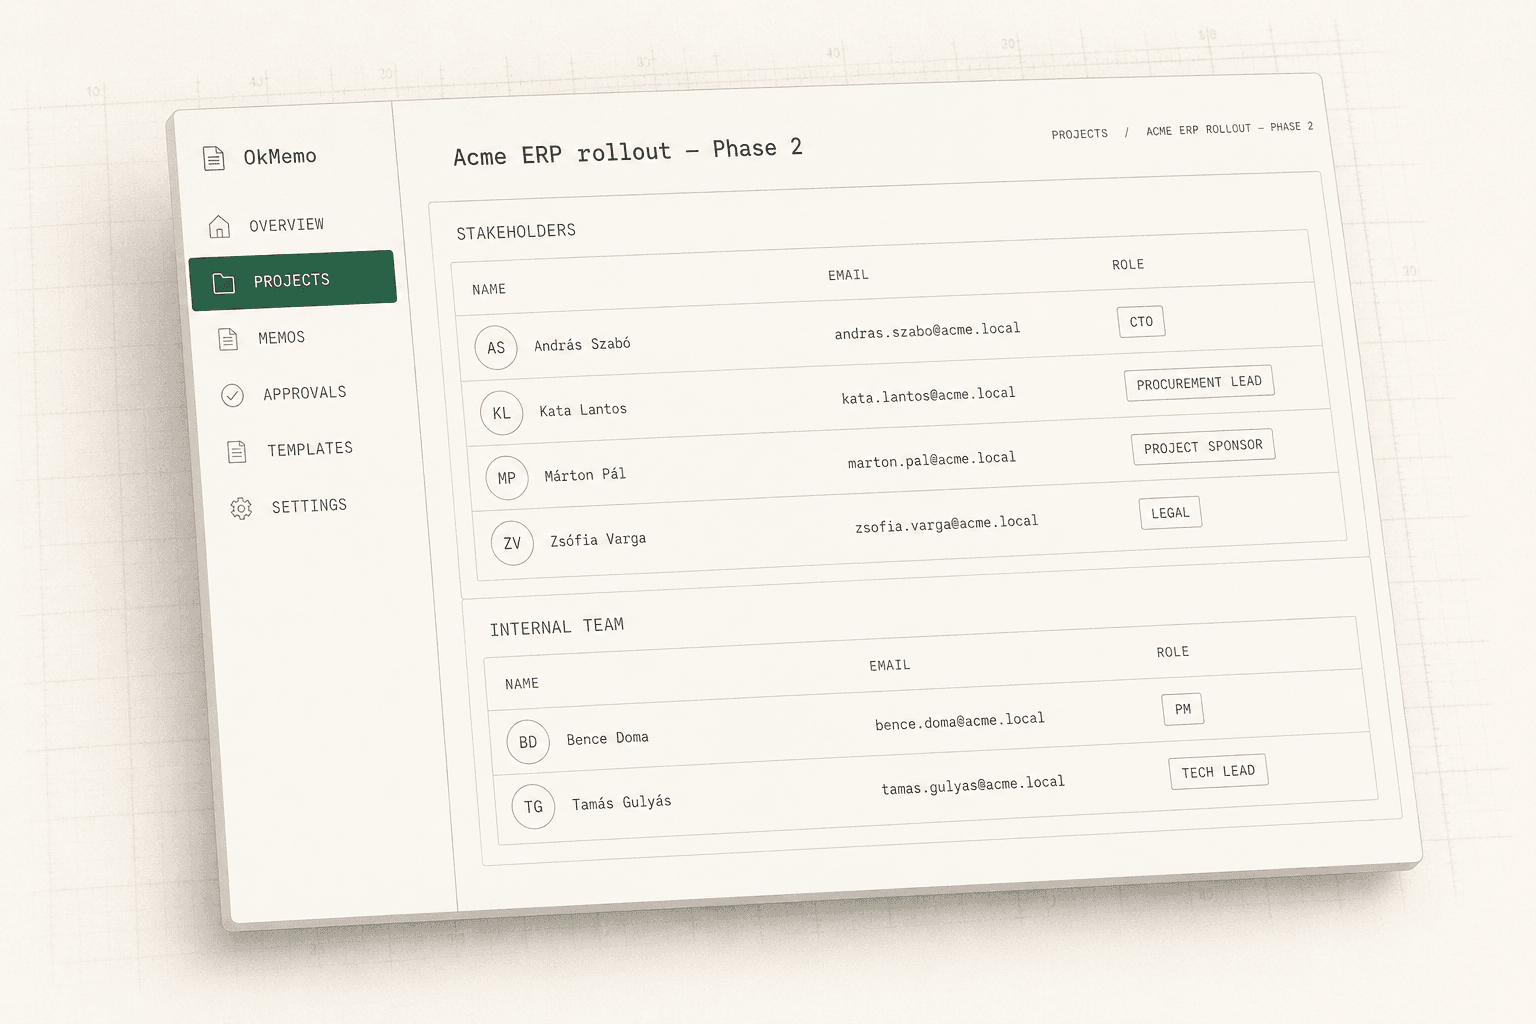Select the name Márton Pál

point(585,475)
